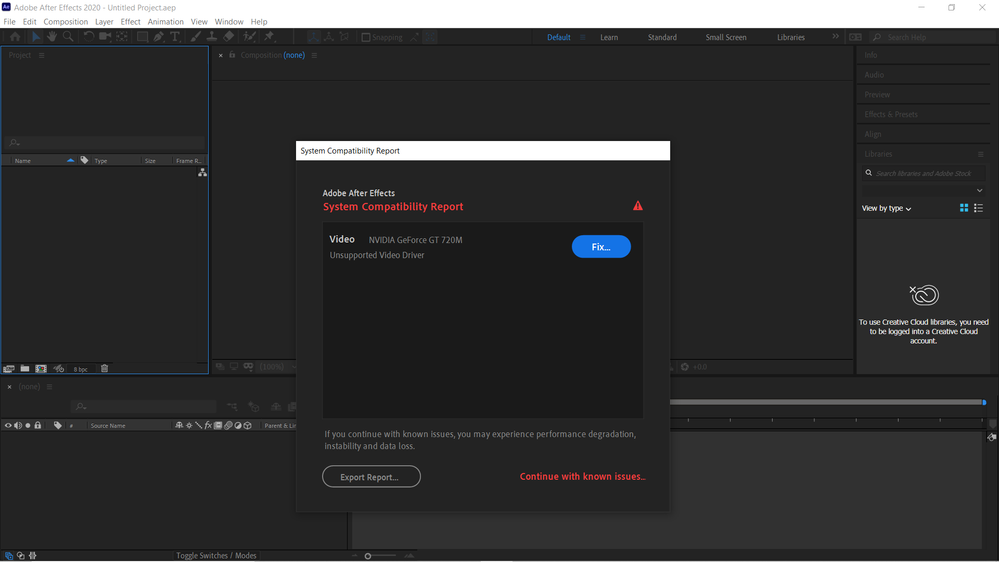The width and height of the screenshot is (999, 562).
Task: Select the Unified Camera tool
Action: click(104, 37)
